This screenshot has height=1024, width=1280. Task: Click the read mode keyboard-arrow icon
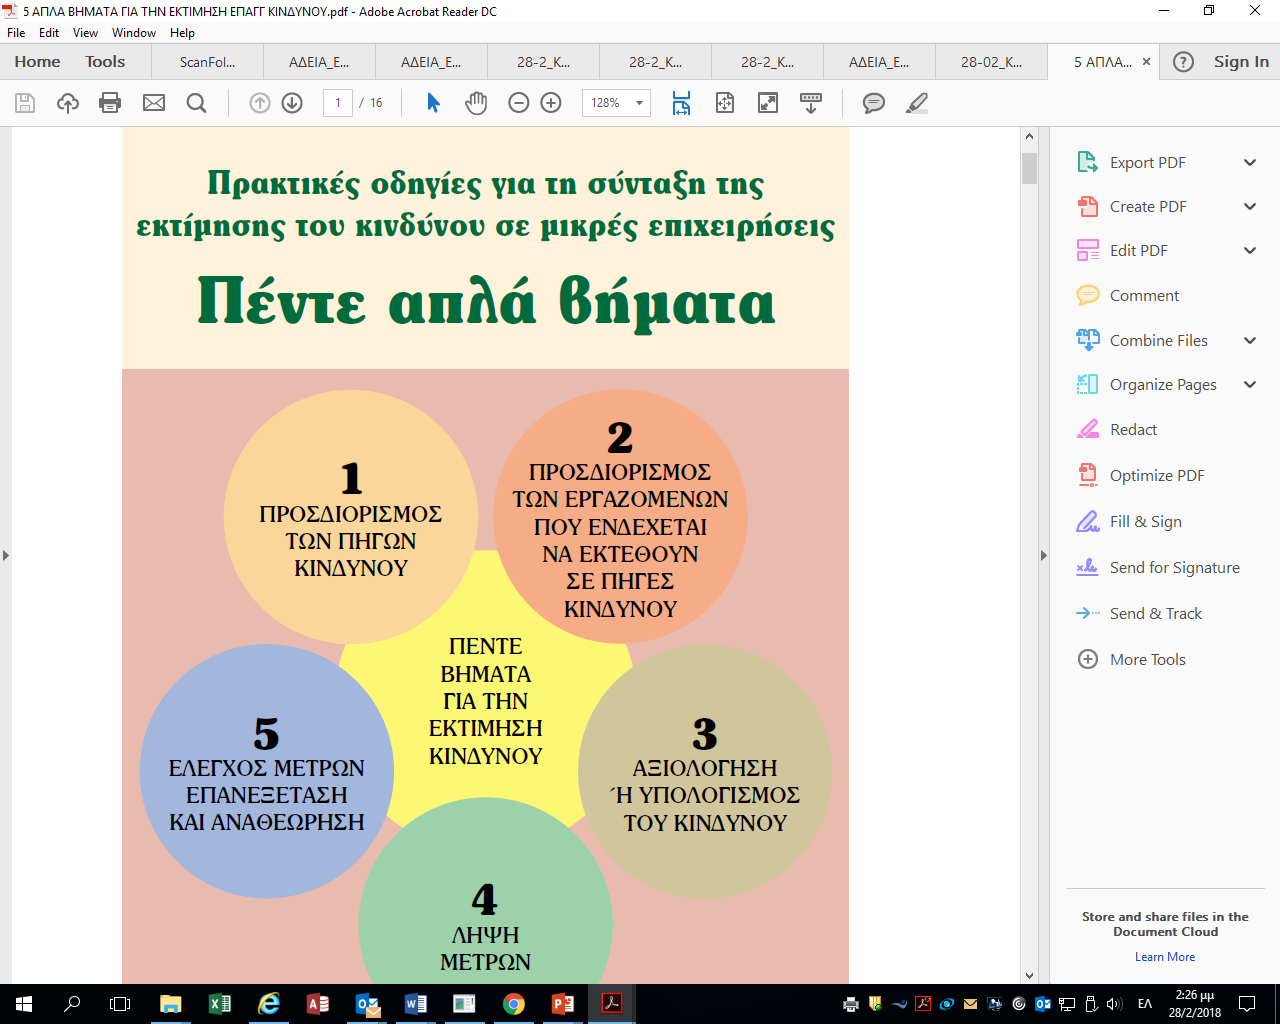click(811, 103)
